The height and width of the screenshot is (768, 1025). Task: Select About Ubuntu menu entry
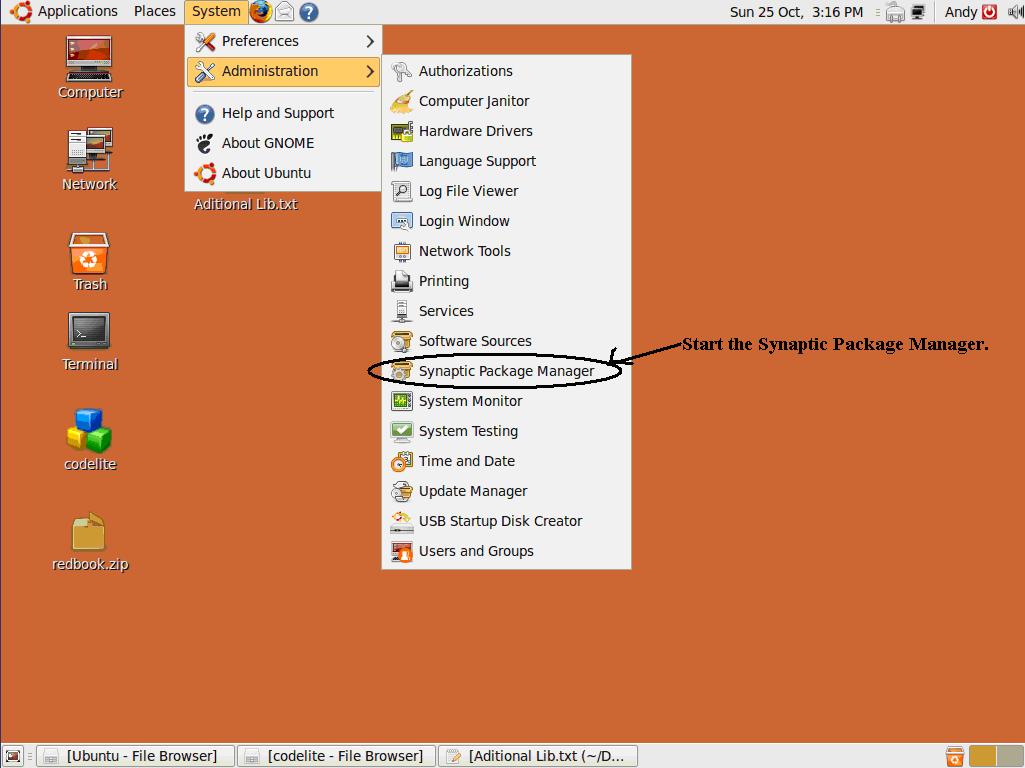coord(282,173)
